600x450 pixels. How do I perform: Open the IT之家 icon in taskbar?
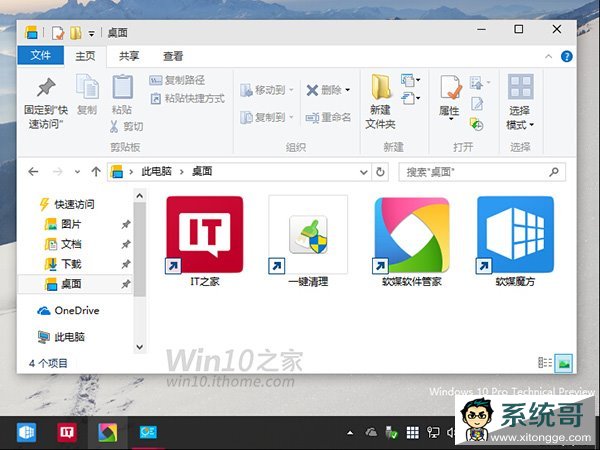click(67, 432)
